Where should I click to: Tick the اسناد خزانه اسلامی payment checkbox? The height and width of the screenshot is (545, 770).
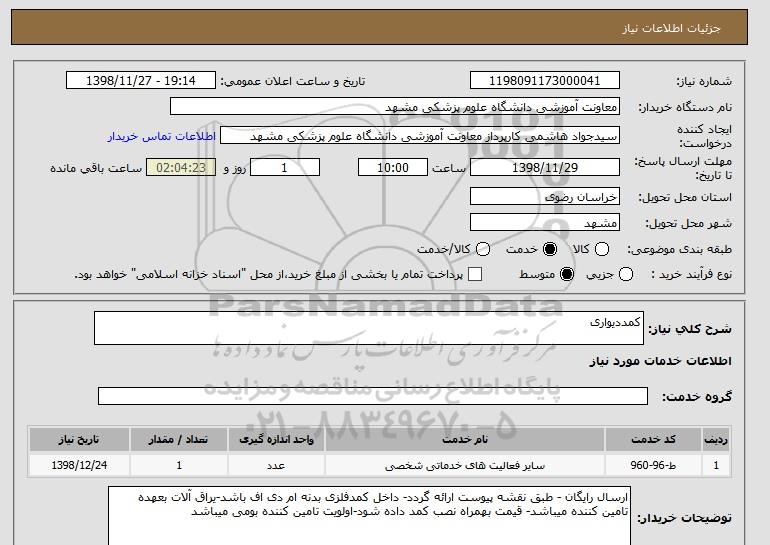[x=475, y=274]
